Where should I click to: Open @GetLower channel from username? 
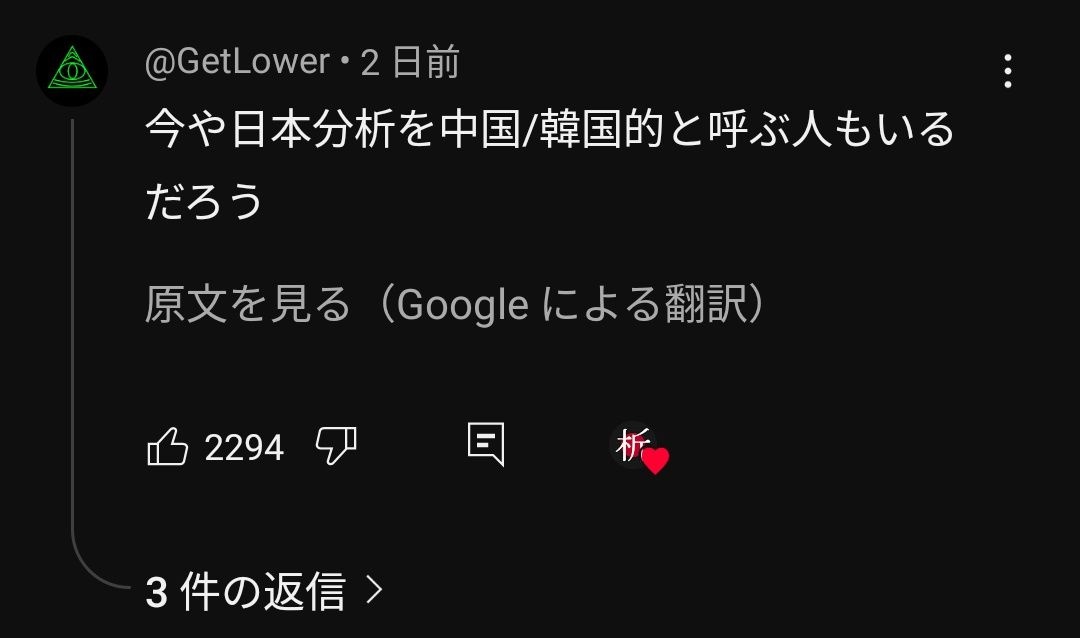pyautogui.click(x=237, y=62)
